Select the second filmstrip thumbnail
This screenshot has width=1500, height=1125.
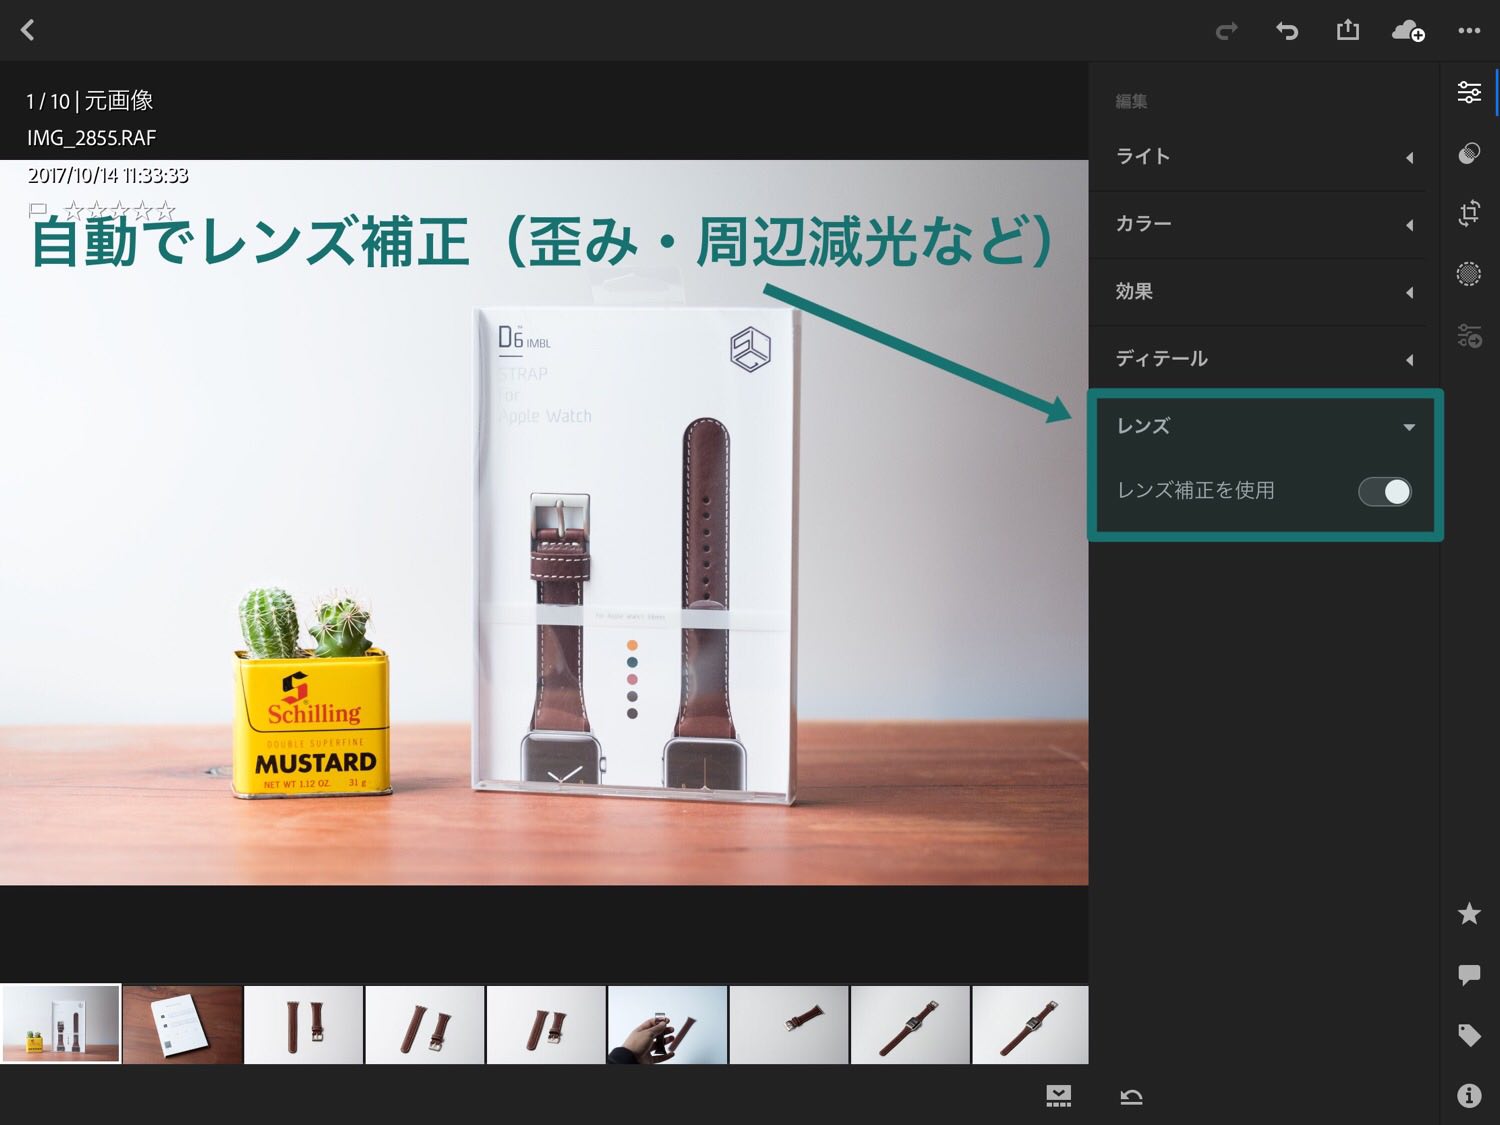tap(182, 1024)
